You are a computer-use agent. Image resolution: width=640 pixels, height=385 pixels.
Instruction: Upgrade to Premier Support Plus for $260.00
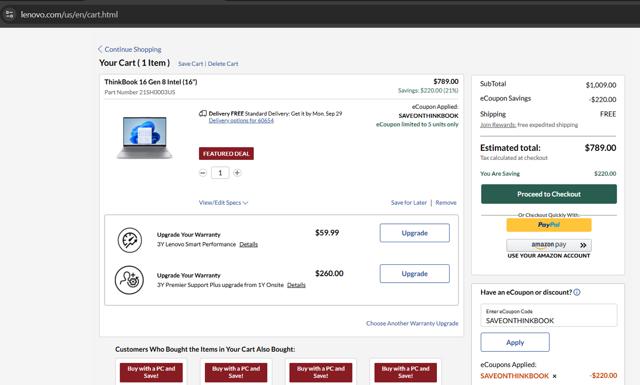pyautogui.click(x=415, y=274)
